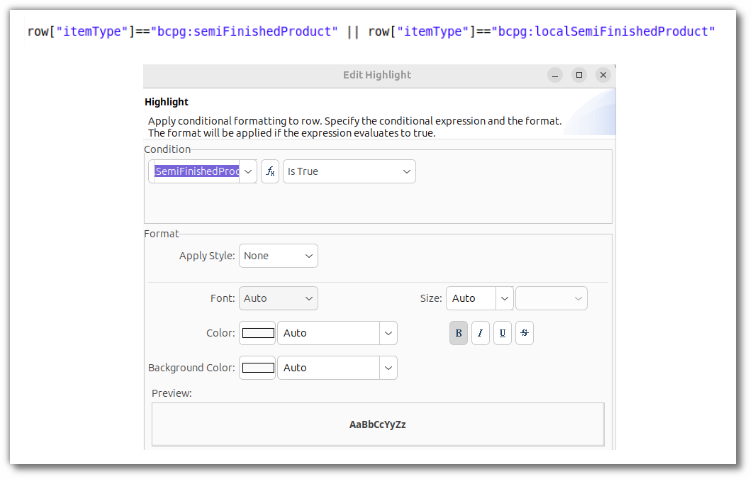Close the Edit Highlight dialog
Image resolution: width=752 pixels, height=480 pixels.
(603, 75)
